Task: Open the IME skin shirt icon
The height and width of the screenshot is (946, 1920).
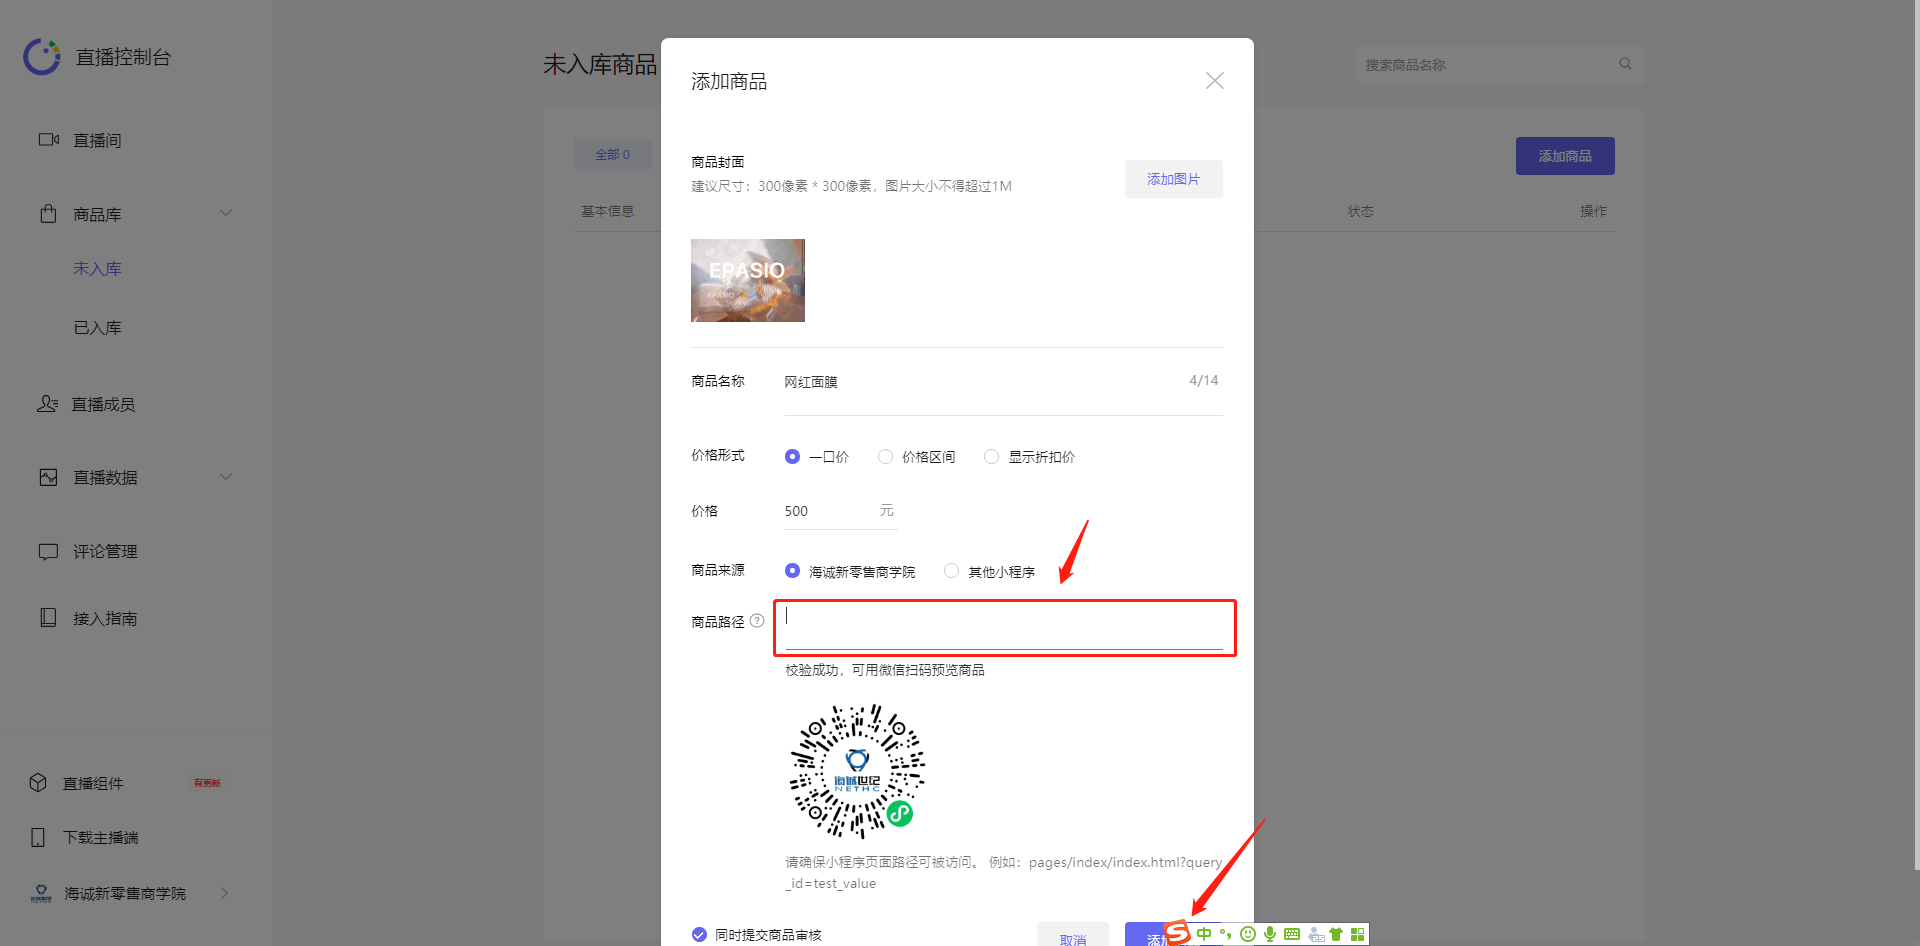Action: click(1336, 934)
